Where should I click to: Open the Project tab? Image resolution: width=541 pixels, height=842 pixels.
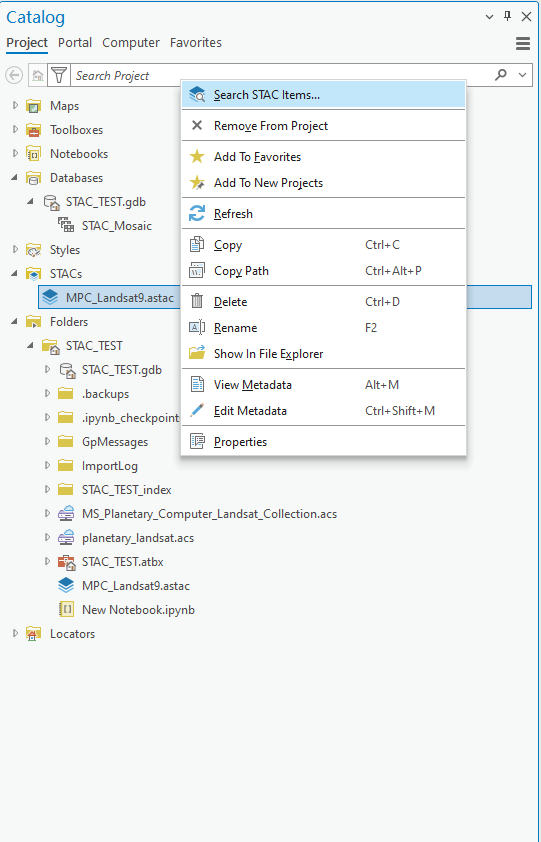[27, 42]
